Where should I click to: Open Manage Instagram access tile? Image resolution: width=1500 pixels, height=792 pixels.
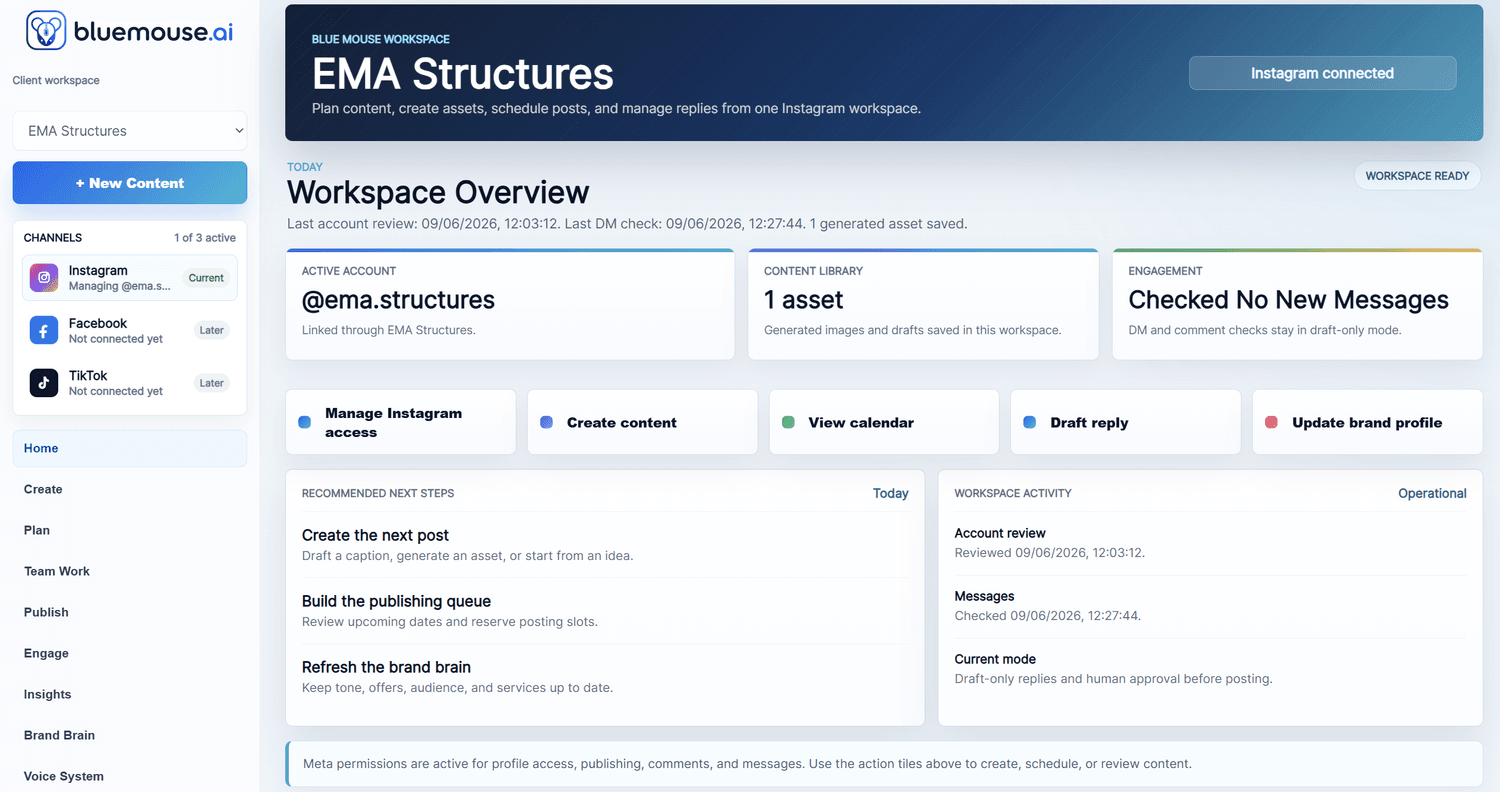pyautogui.click(x=401, y=423)
